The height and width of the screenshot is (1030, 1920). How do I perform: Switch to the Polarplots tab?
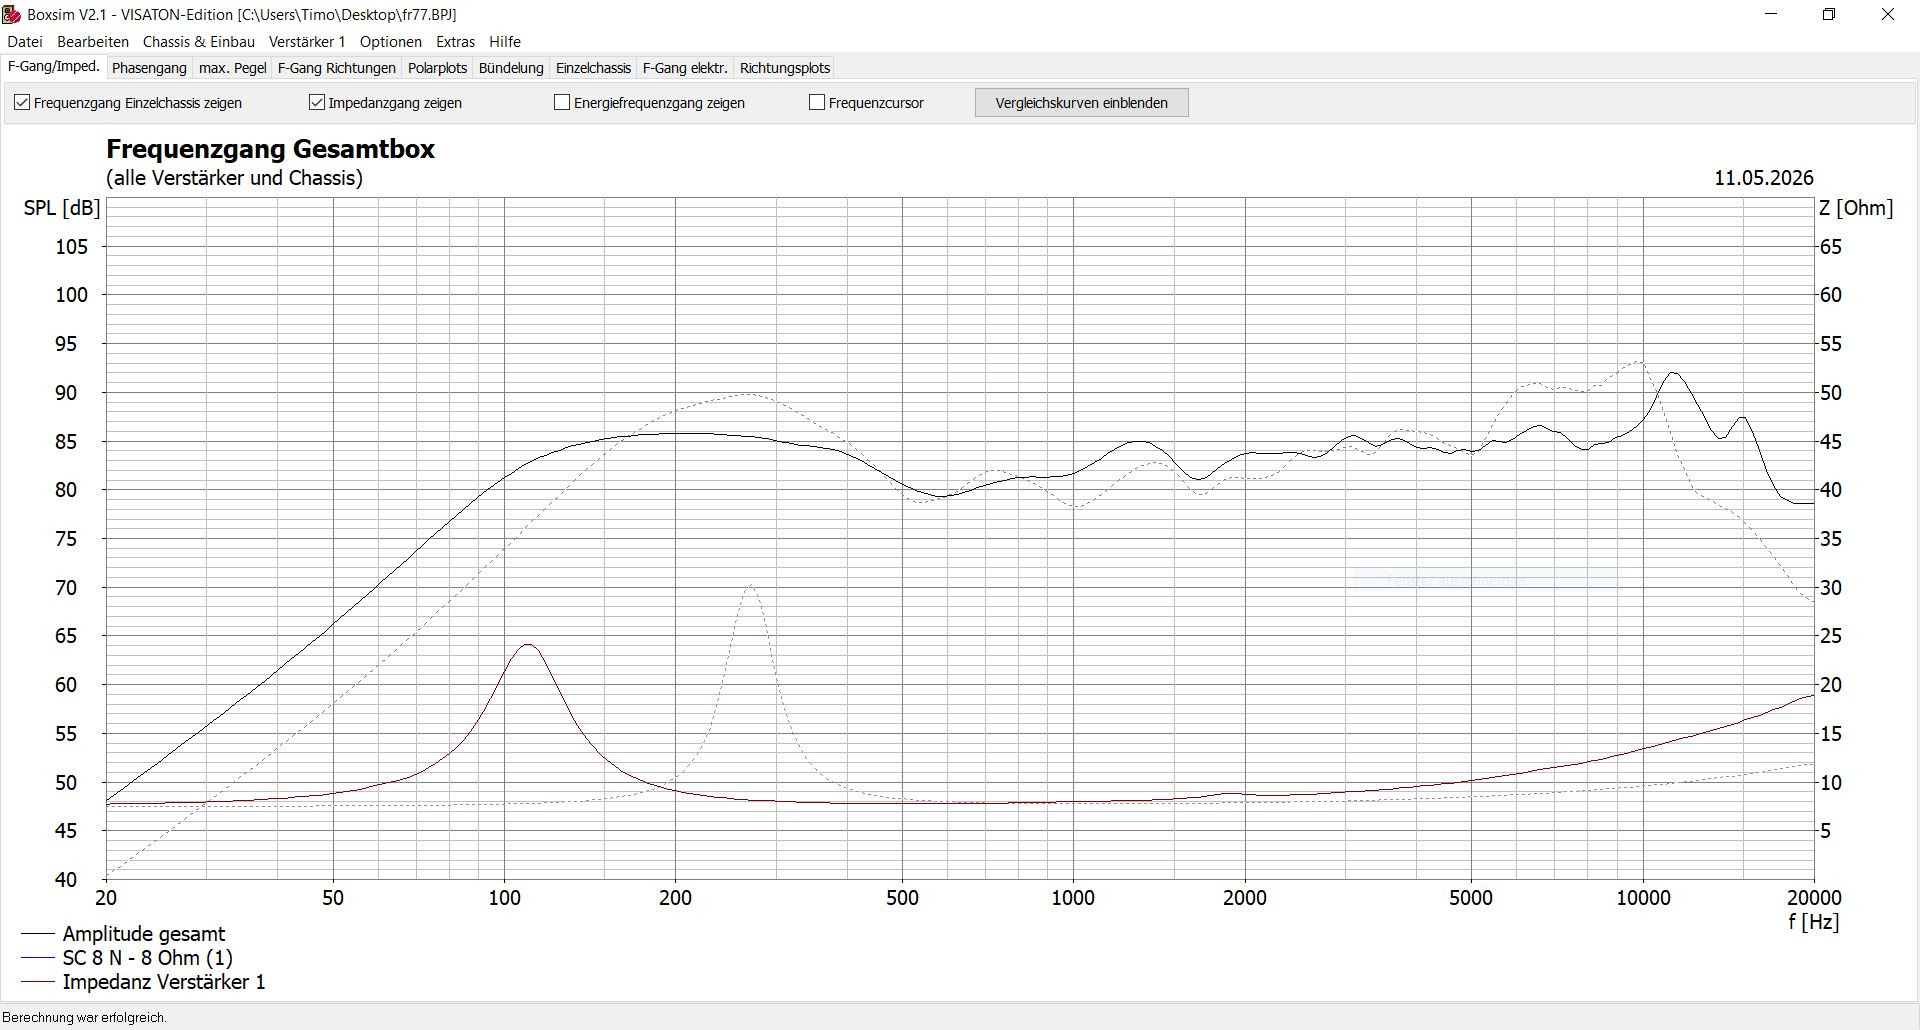(x=438, y=68)
